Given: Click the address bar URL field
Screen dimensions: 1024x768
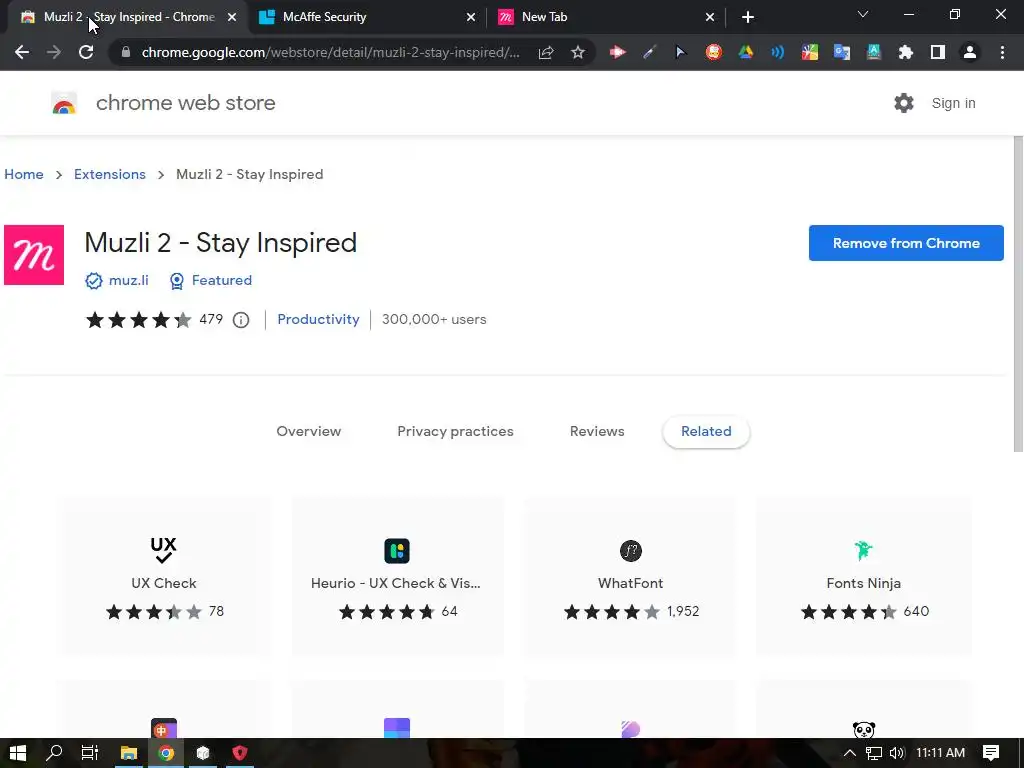Looking at the screenshot, I should coord(330,52).
